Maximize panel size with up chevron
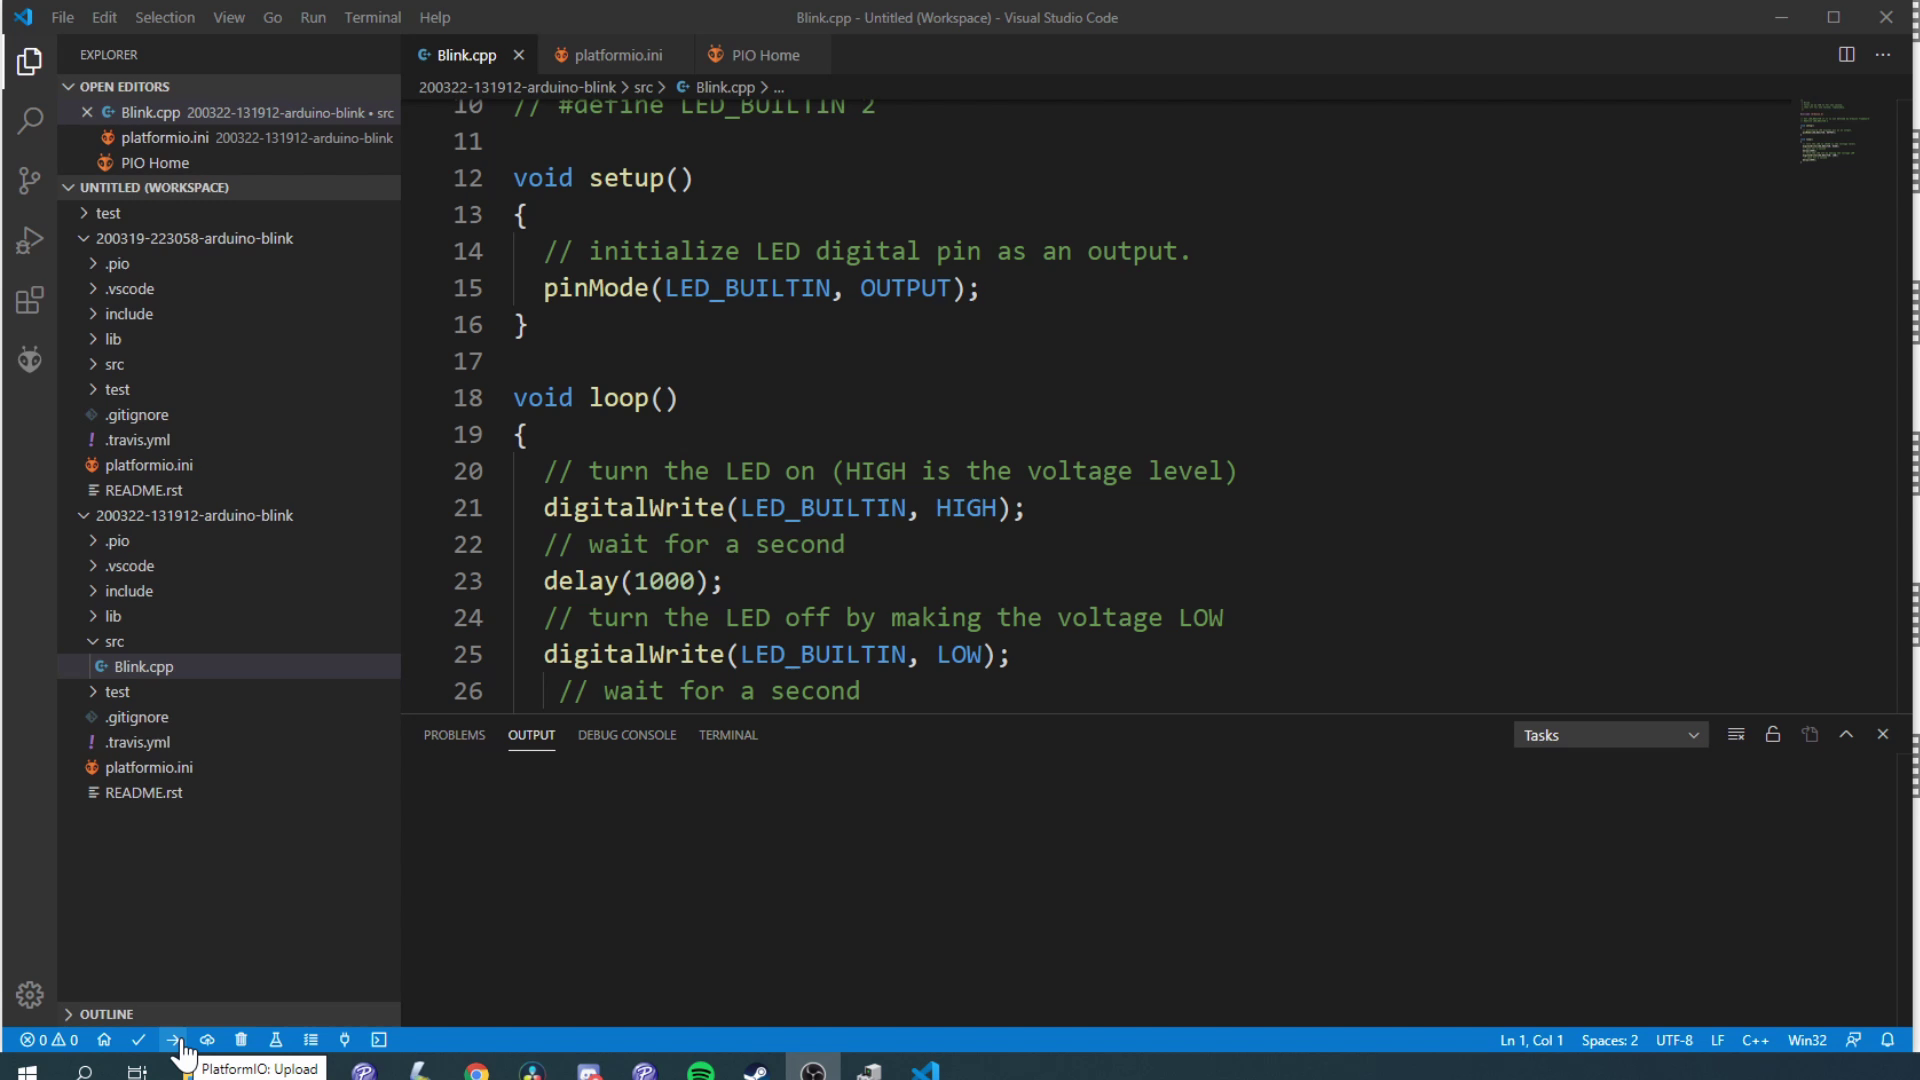The width and height of the screenshot is (1920, 1080). coord(1846,735)
